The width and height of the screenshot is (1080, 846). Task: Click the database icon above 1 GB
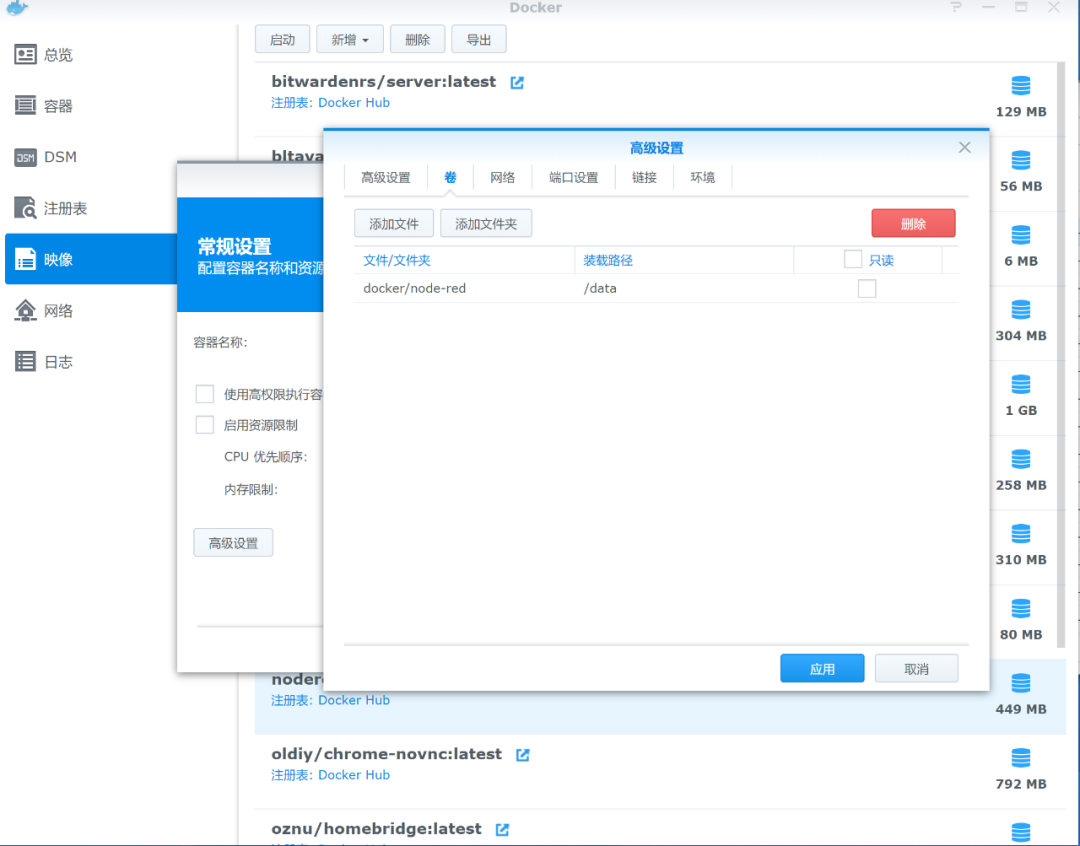tap(1021, 385)
